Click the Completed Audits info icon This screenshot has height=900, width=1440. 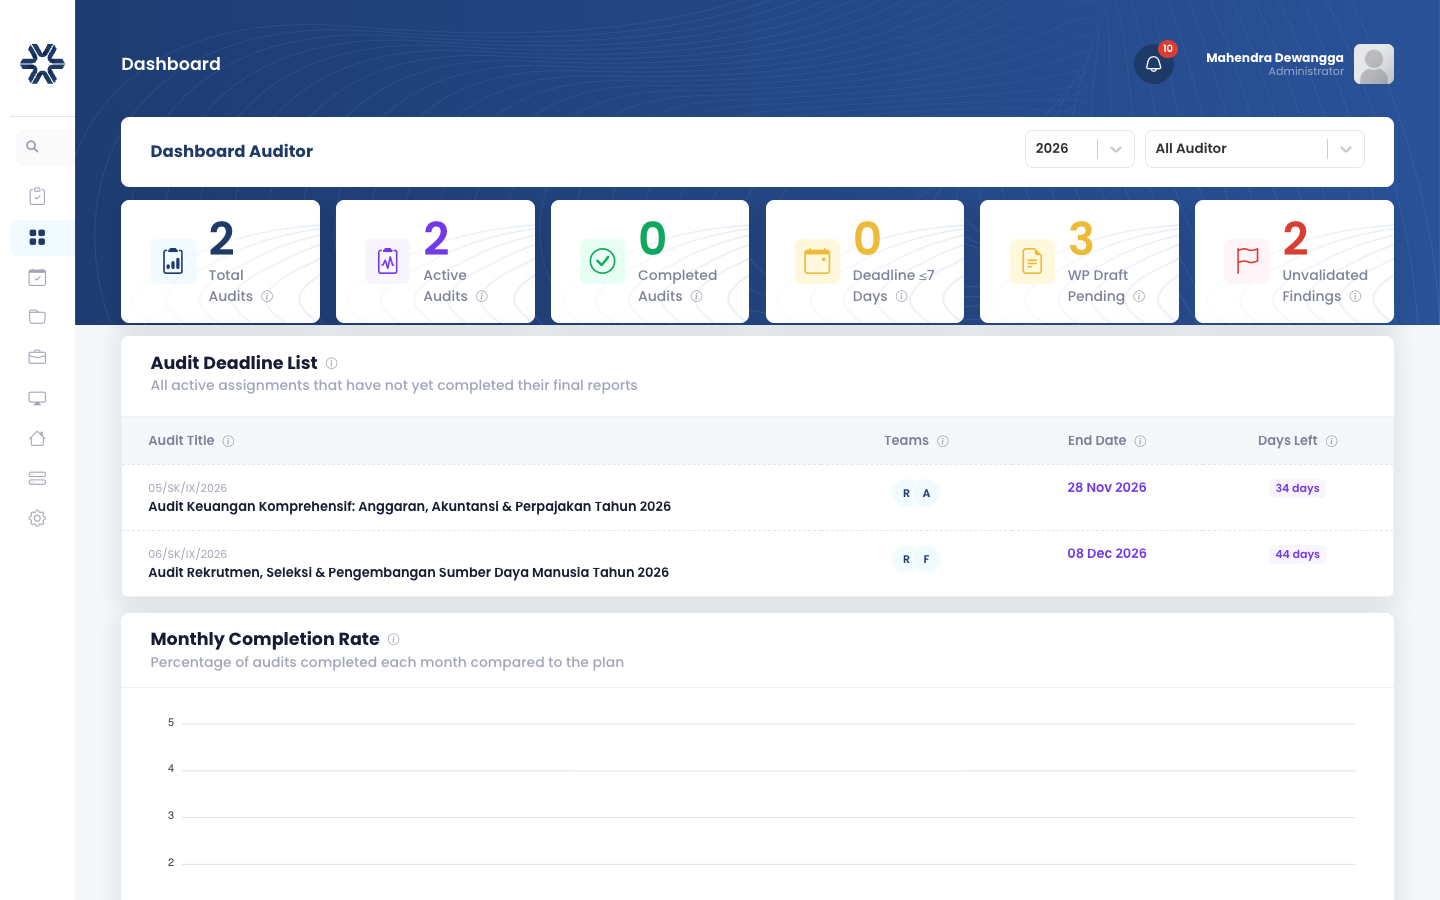pyautogui.click(x=697, y=296)
